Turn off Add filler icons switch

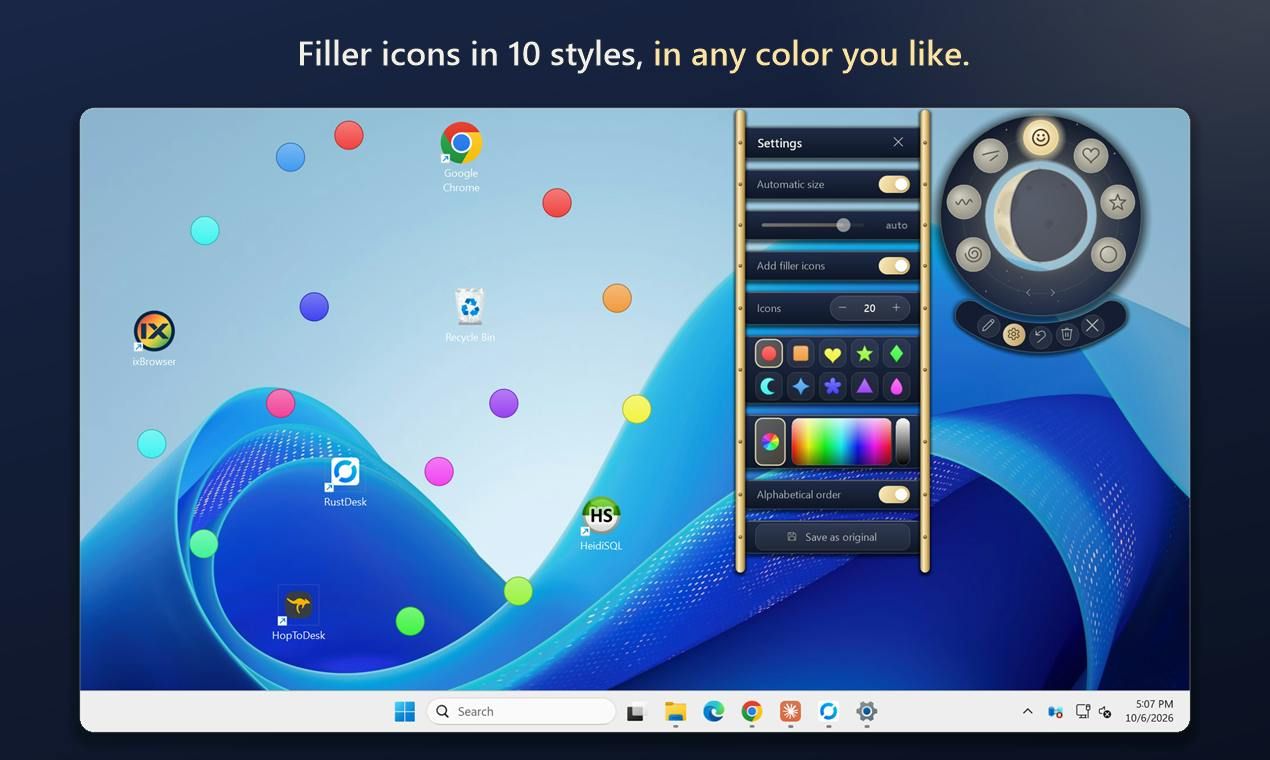coord(894,266)
